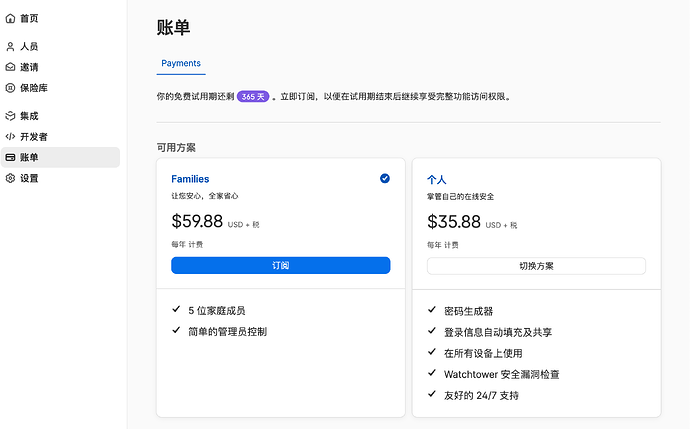Click the 账单 billing card icon
This screenshot has height=429, width=690.
click(10, 158)
